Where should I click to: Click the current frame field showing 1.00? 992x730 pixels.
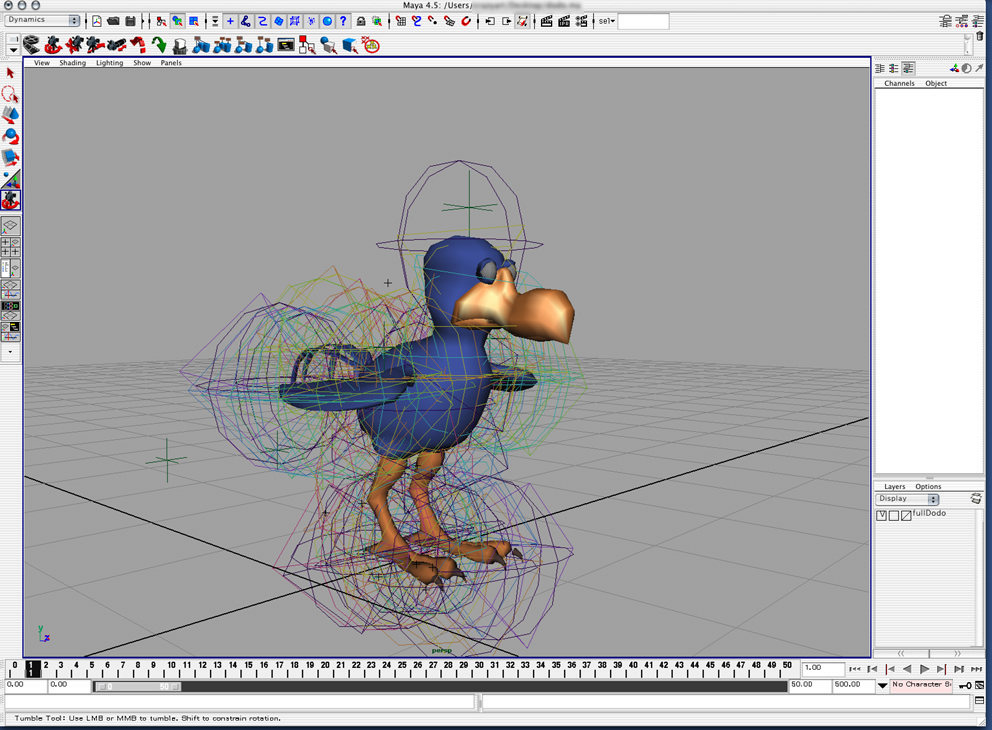pos(823,668)
